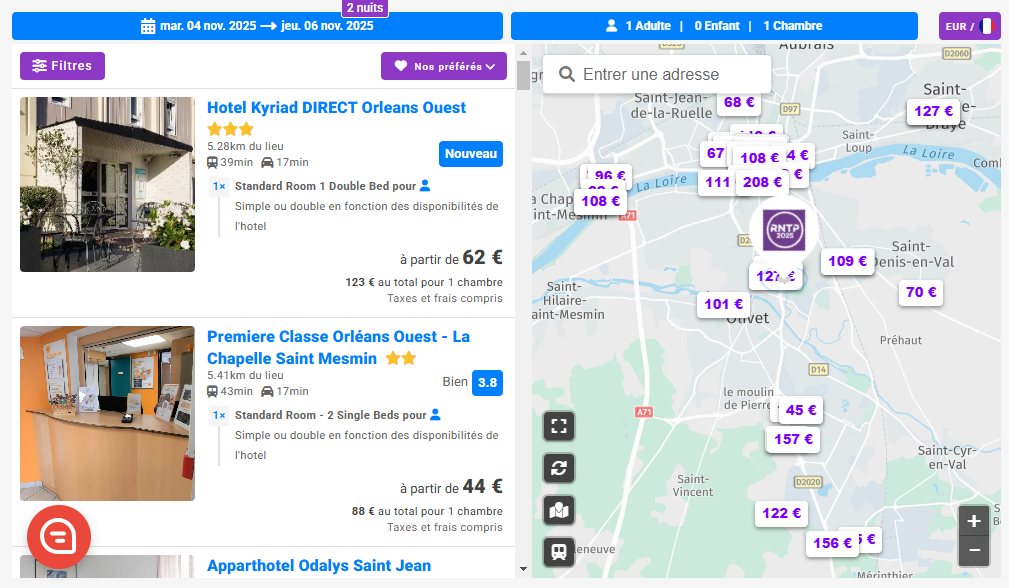
Task: Click the Nouveau badge on Kyriad hotel
Action: click(471, 154)
